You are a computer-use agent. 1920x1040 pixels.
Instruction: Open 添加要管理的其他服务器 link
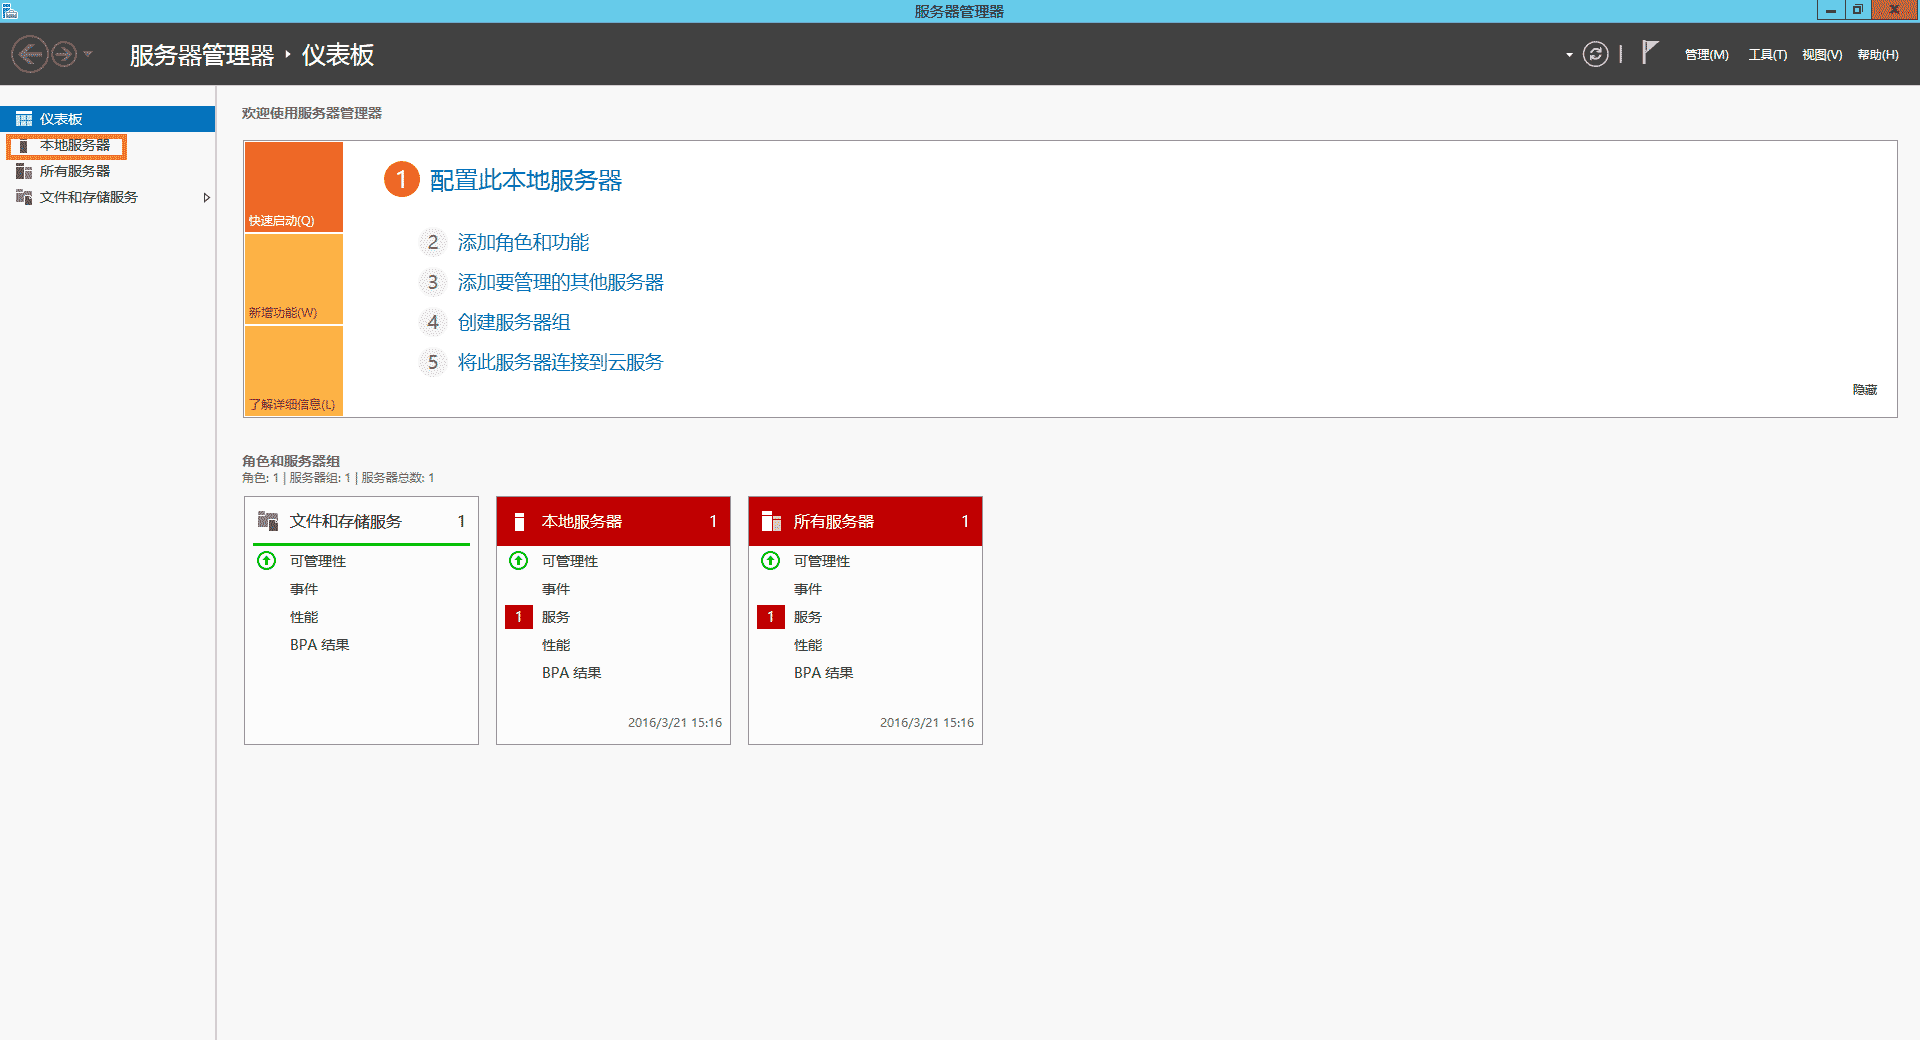point(560,282)
